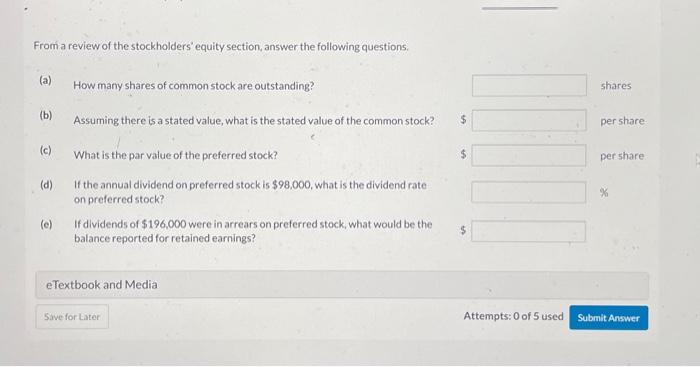The image size is (700, 367).
Task: Focus the stated value per share input box
Action: [529, 120]
